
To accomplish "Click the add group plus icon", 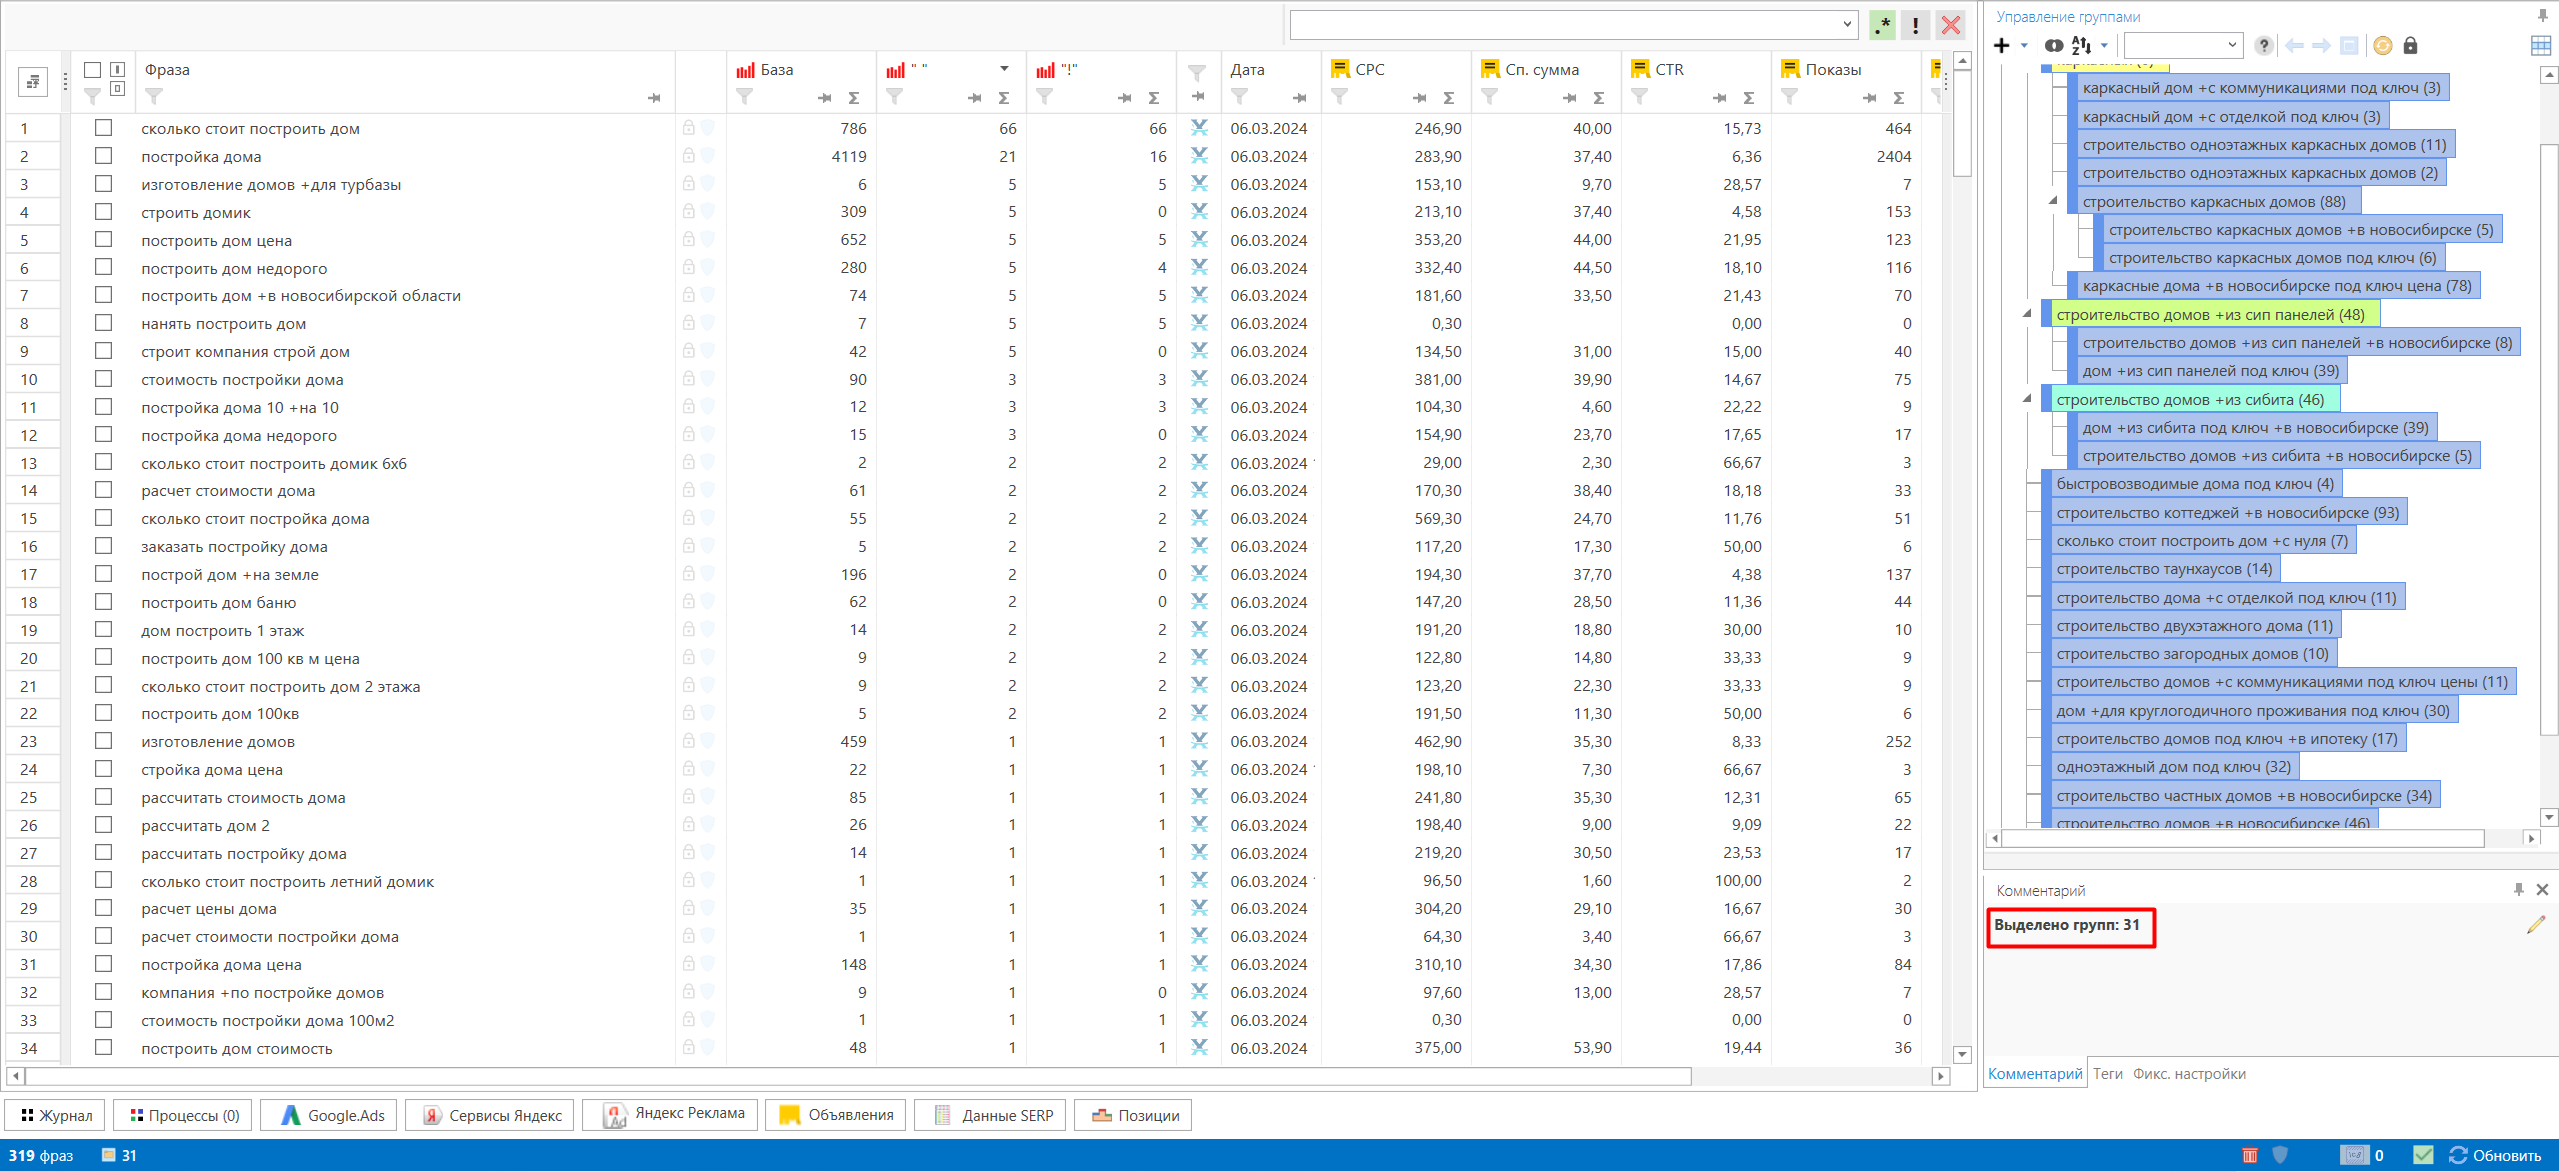I will click(2001, 46).
